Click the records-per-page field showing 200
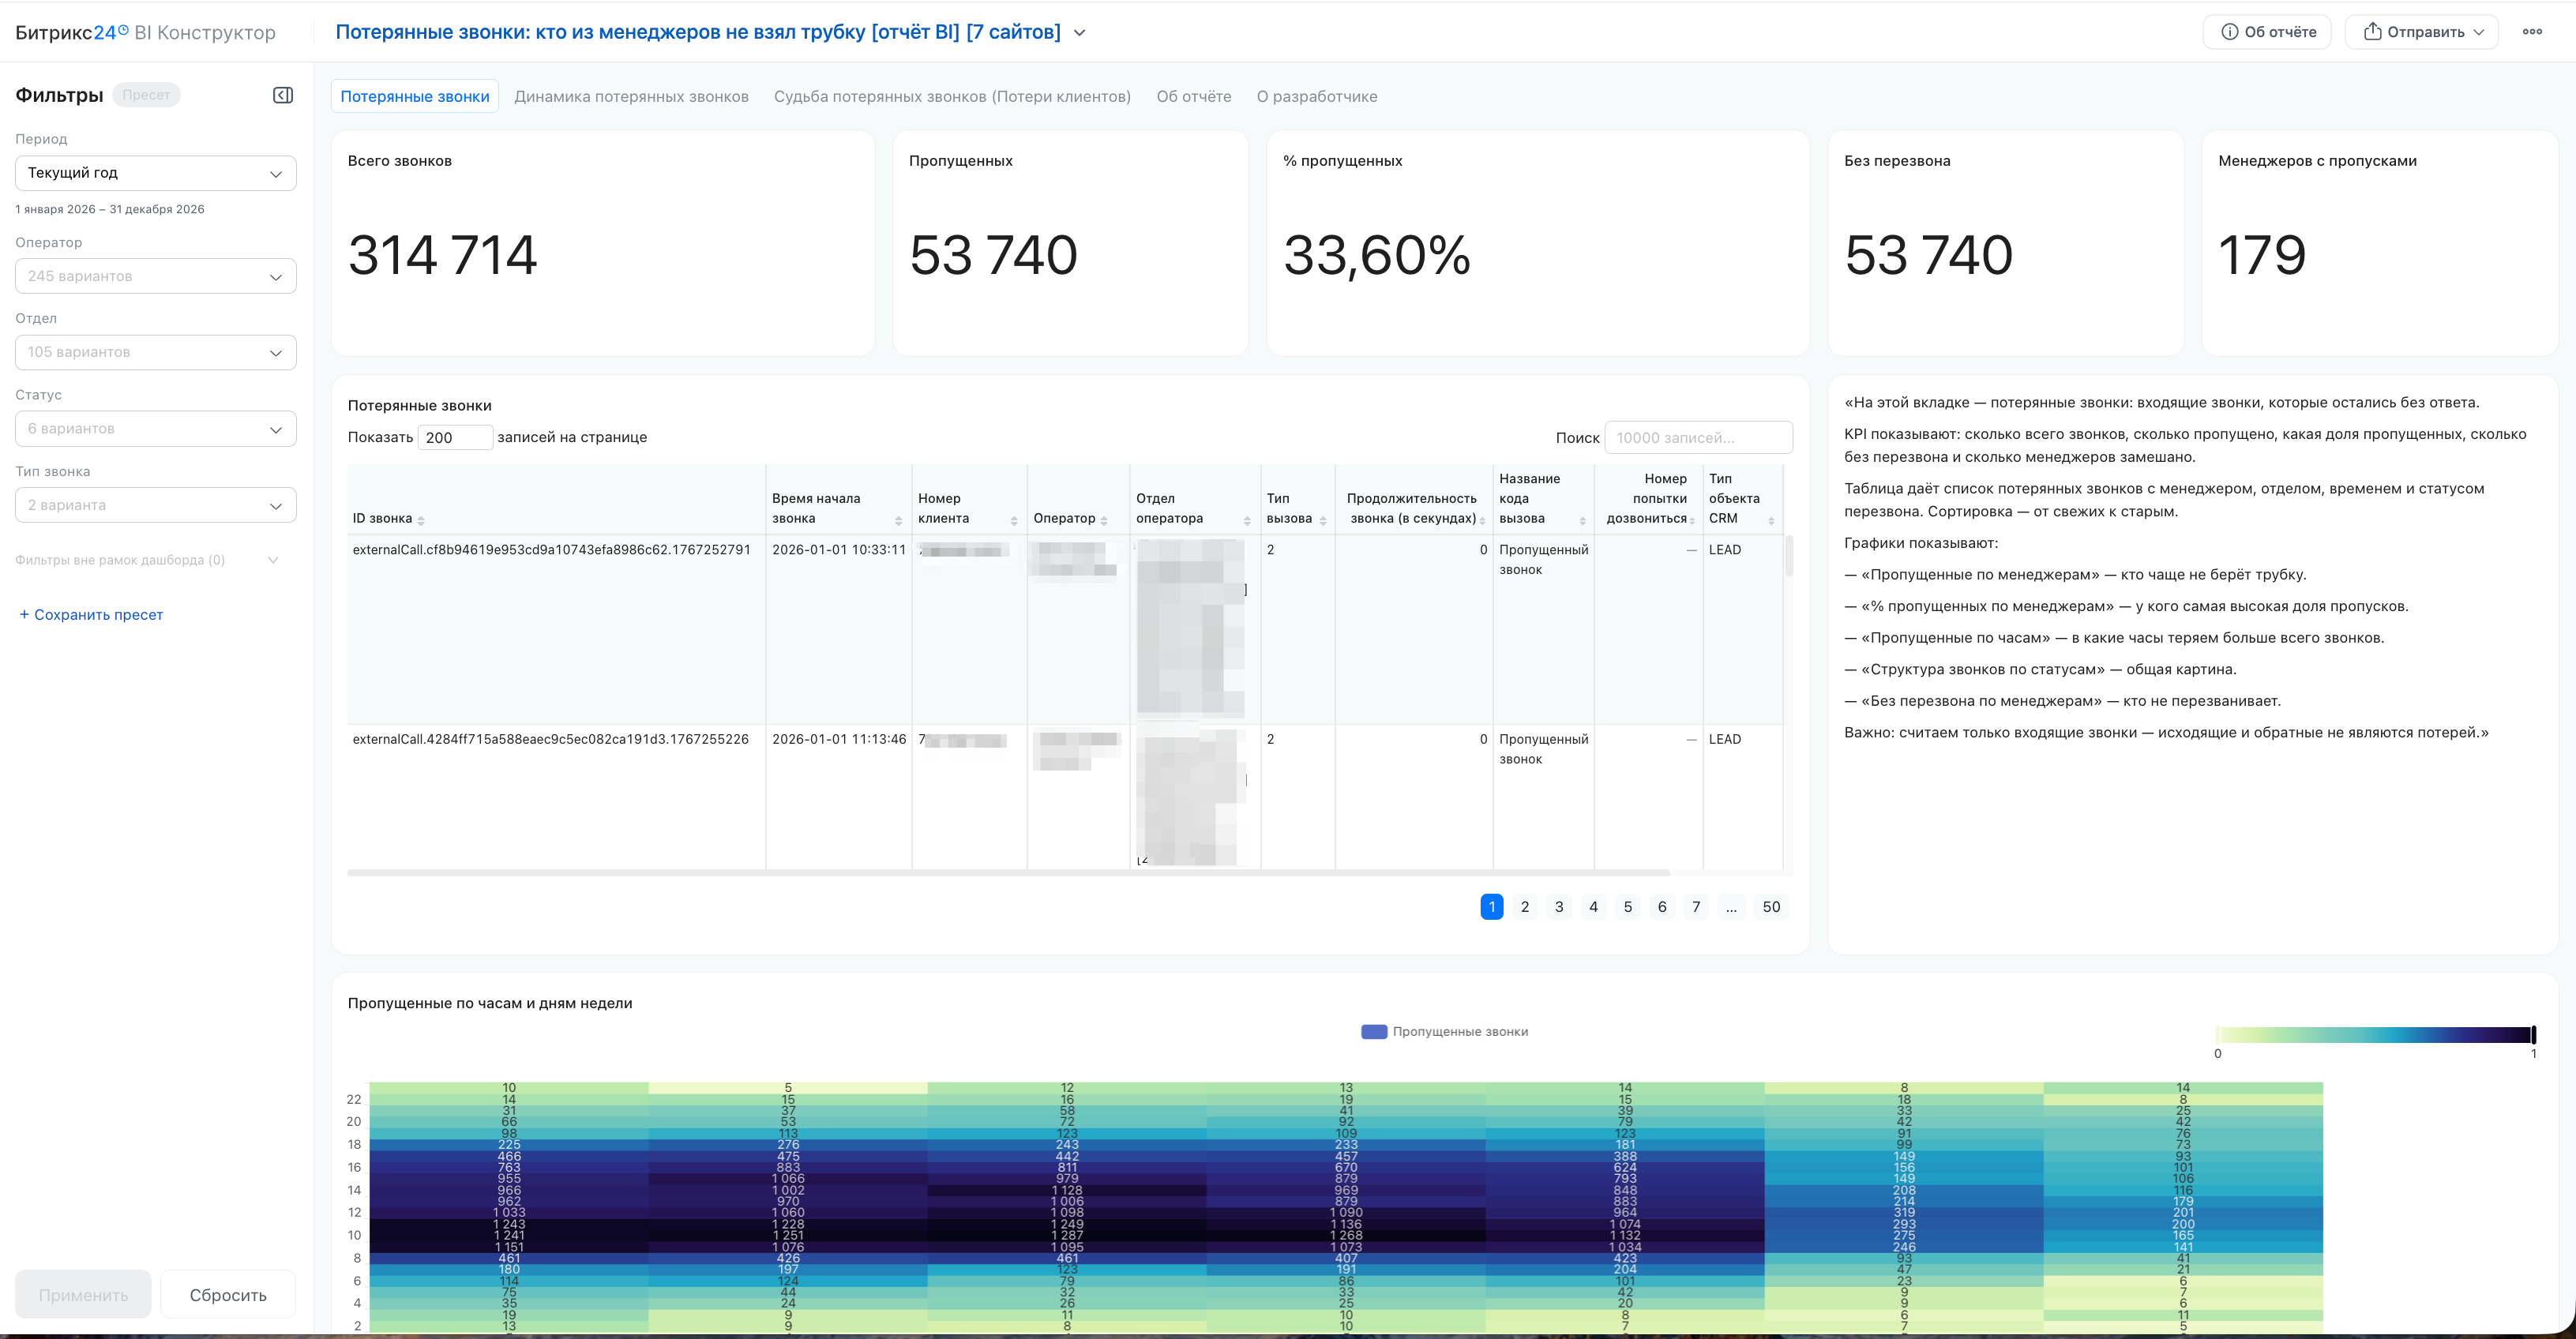The image size is (2576, 1339). (x=455, y=438)
